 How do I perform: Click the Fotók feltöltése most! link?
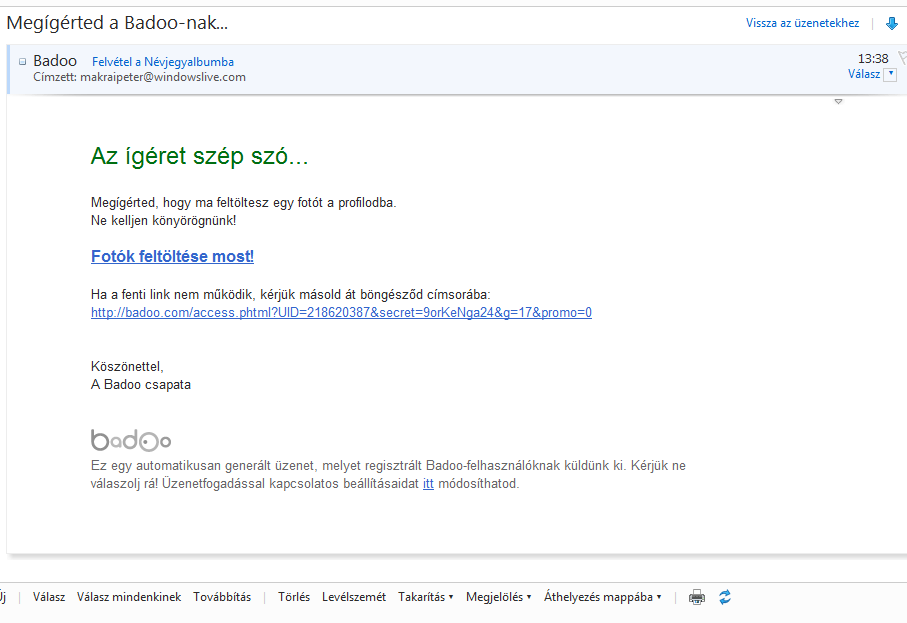point(172,256)
